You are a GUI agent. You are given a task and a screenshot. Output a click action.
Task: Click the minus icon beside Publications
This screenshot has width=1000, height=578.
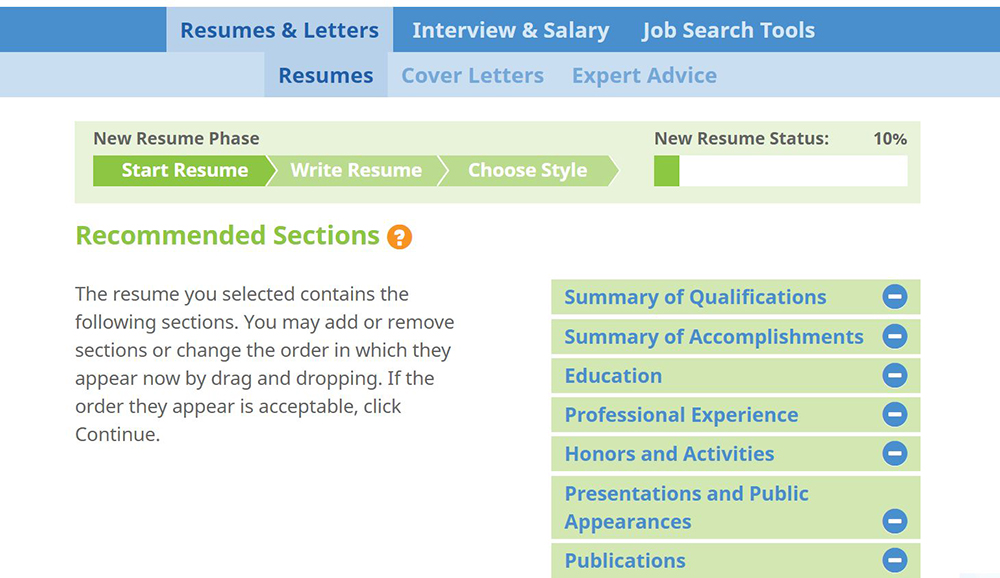click(x=895, y=560)
